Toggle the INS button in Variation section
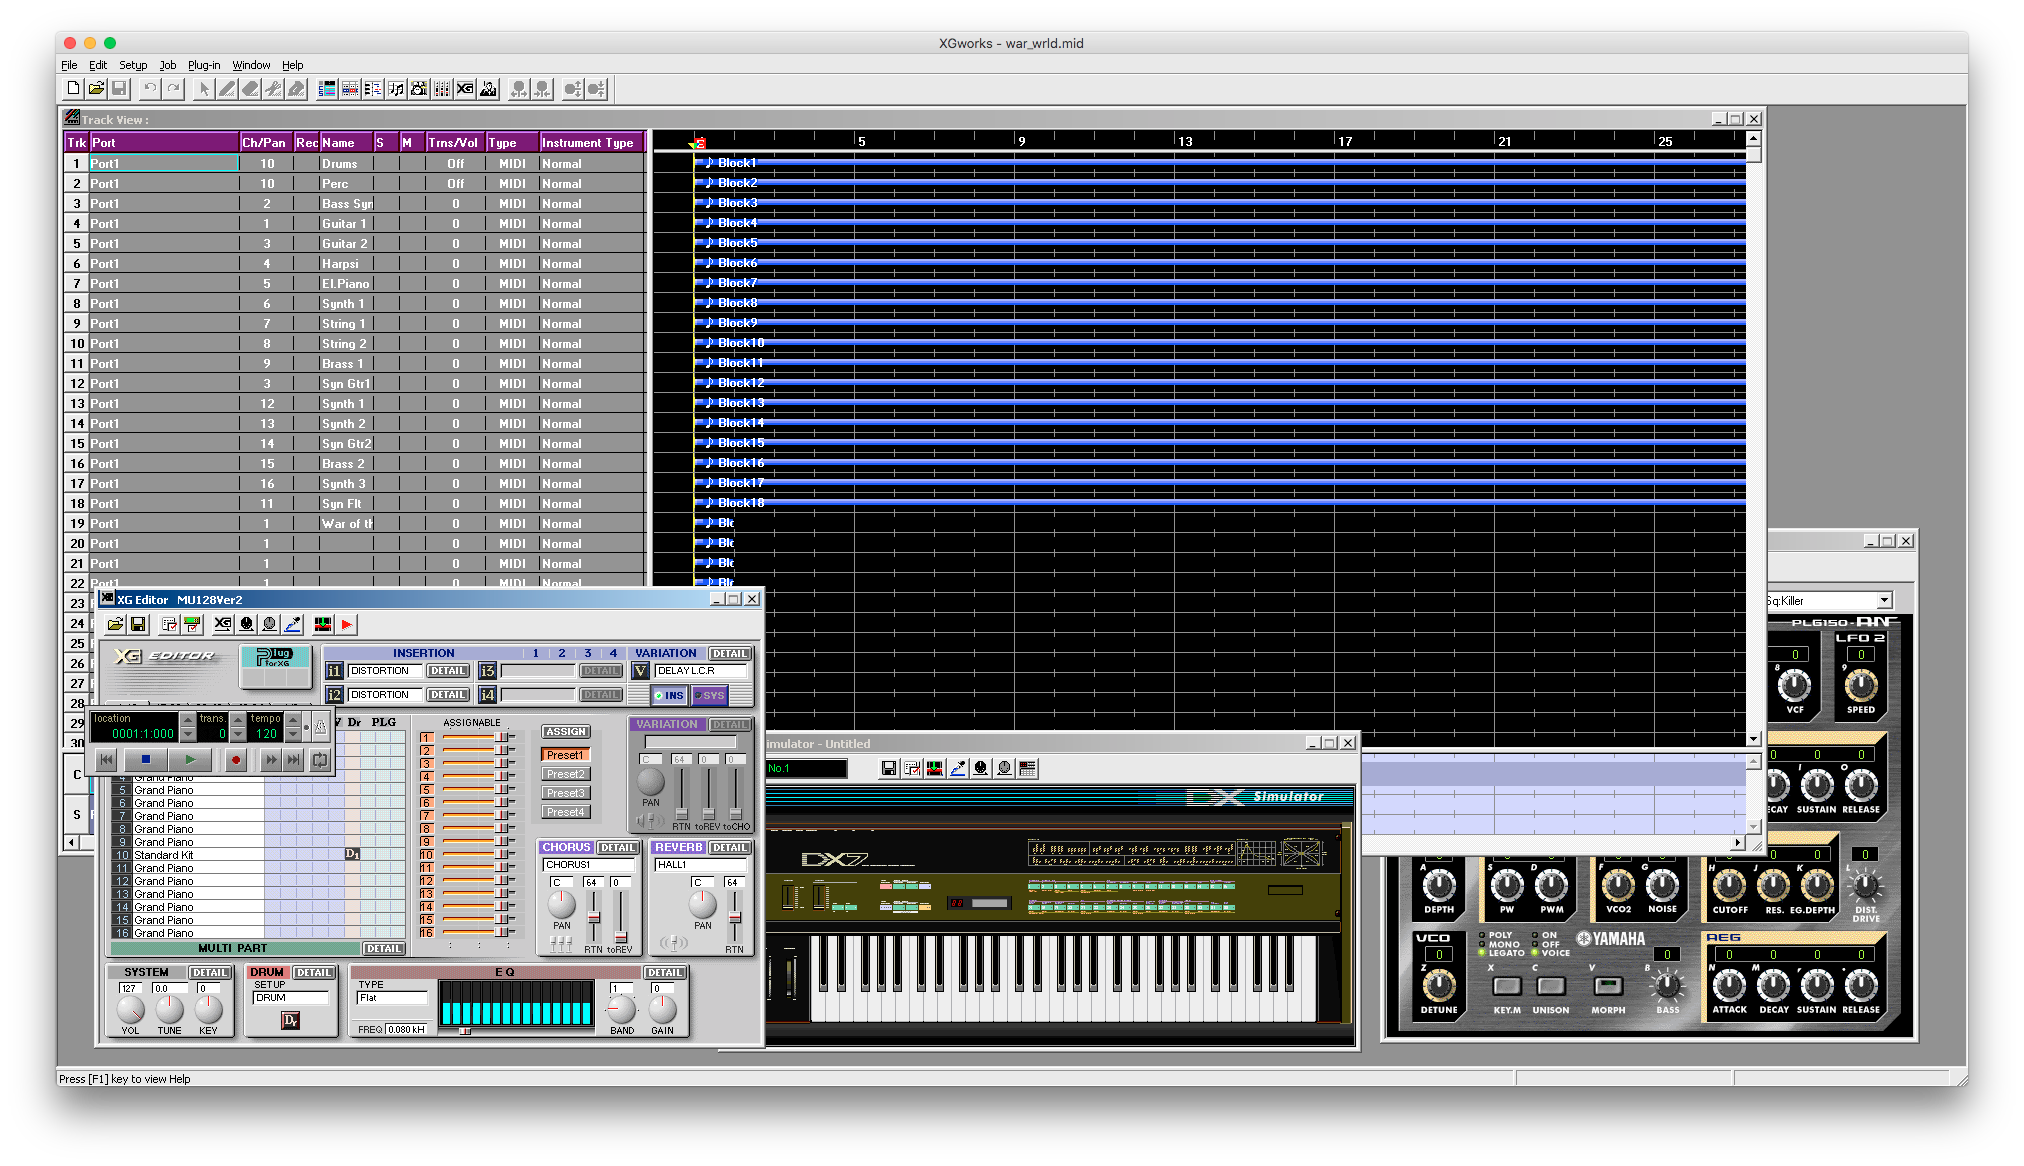This screenshot has width=2024, height=1166. click(671, 693)
